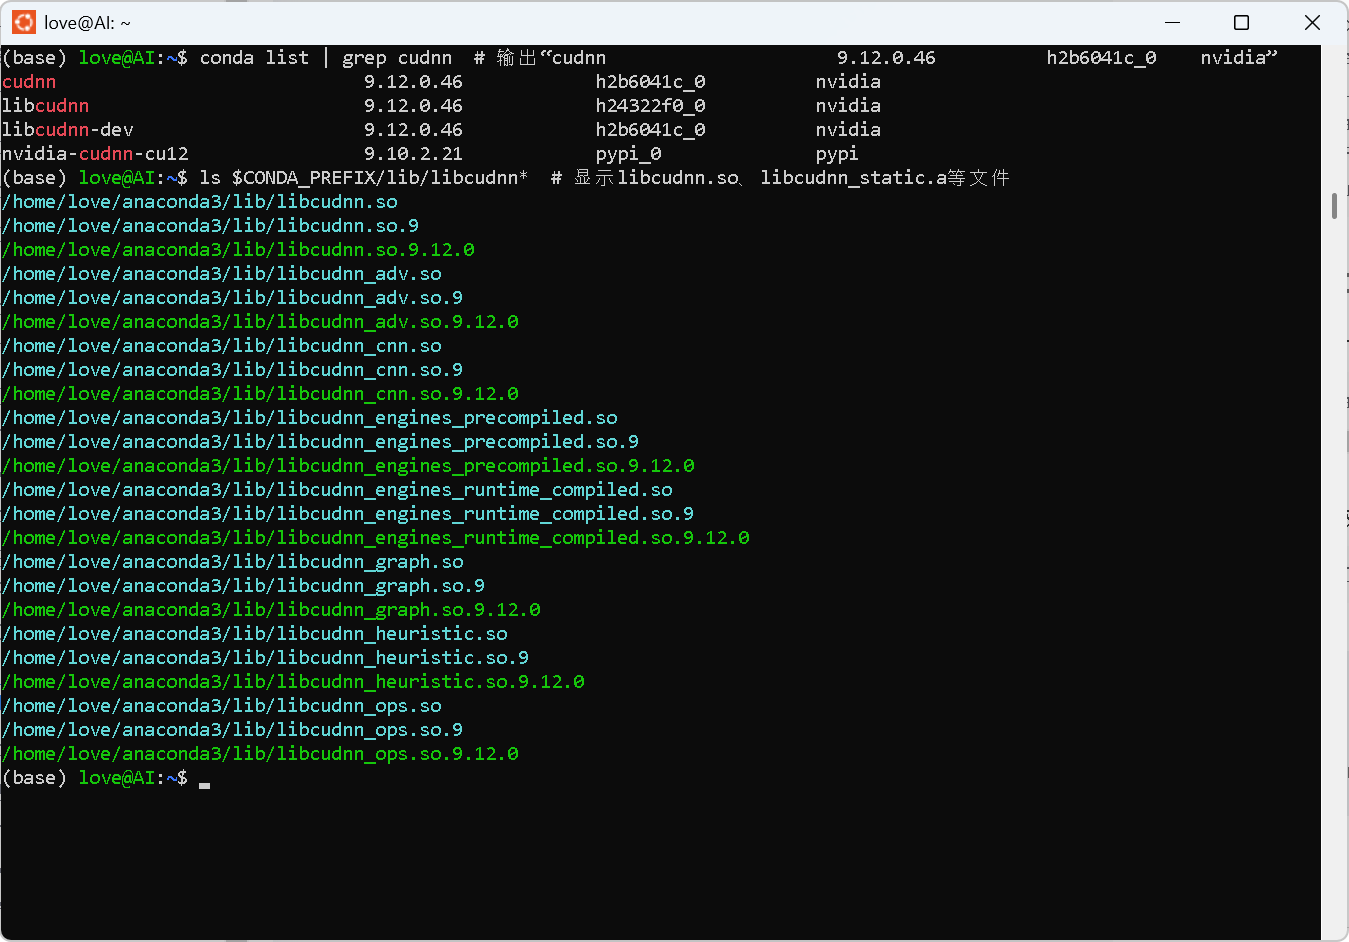Click path ending libcudnn_engines_precompiled.so
1349x942 pixels.
pos(310,418)
